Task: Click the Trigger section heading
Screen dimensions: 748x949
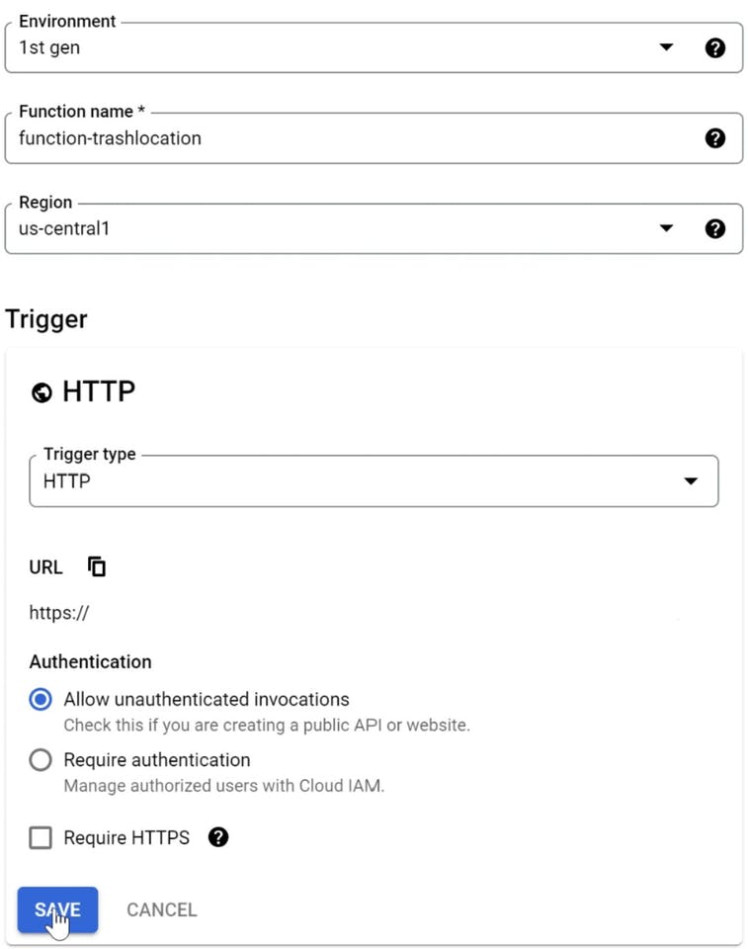Action: point(47,320)
